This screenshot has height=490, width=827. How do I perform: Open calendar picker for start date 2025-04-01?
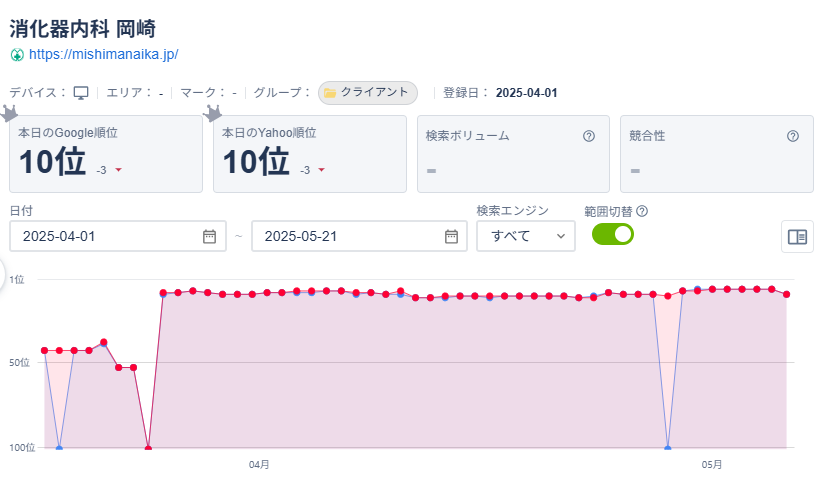coord(209,236)
